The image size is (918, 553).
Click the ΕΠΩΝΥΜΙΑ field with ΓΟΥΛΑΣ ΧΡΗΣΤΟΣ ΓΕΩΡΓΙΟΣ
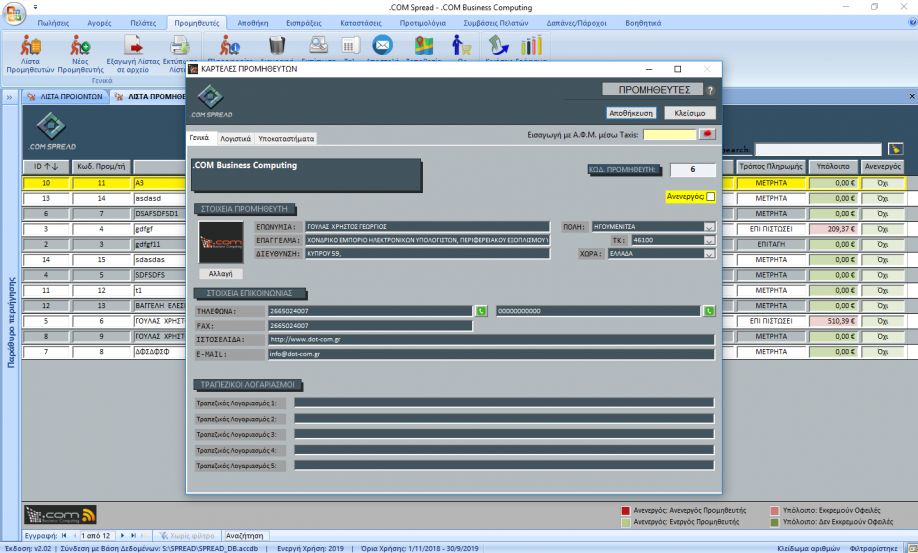click(427, 226)
